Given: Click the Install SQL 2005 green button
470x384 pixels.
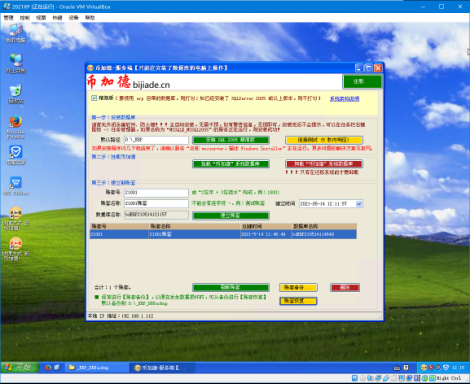Looking at the screenshot, I should tap(231, 140).
